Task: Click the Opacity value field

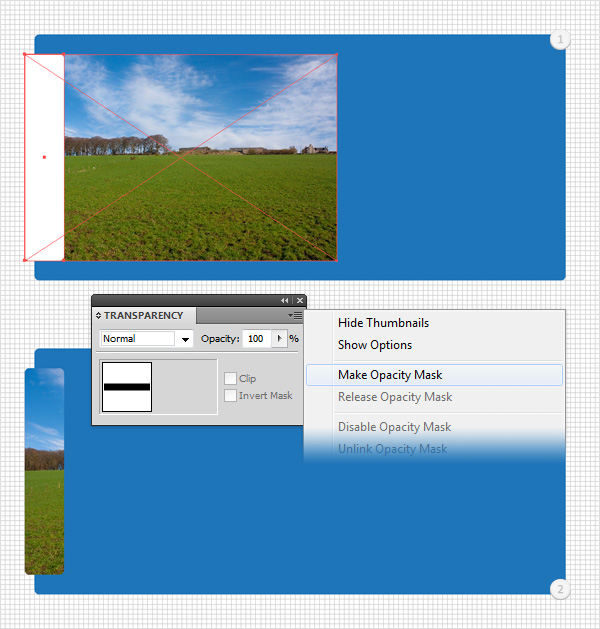Action: (x=257, y=339)
